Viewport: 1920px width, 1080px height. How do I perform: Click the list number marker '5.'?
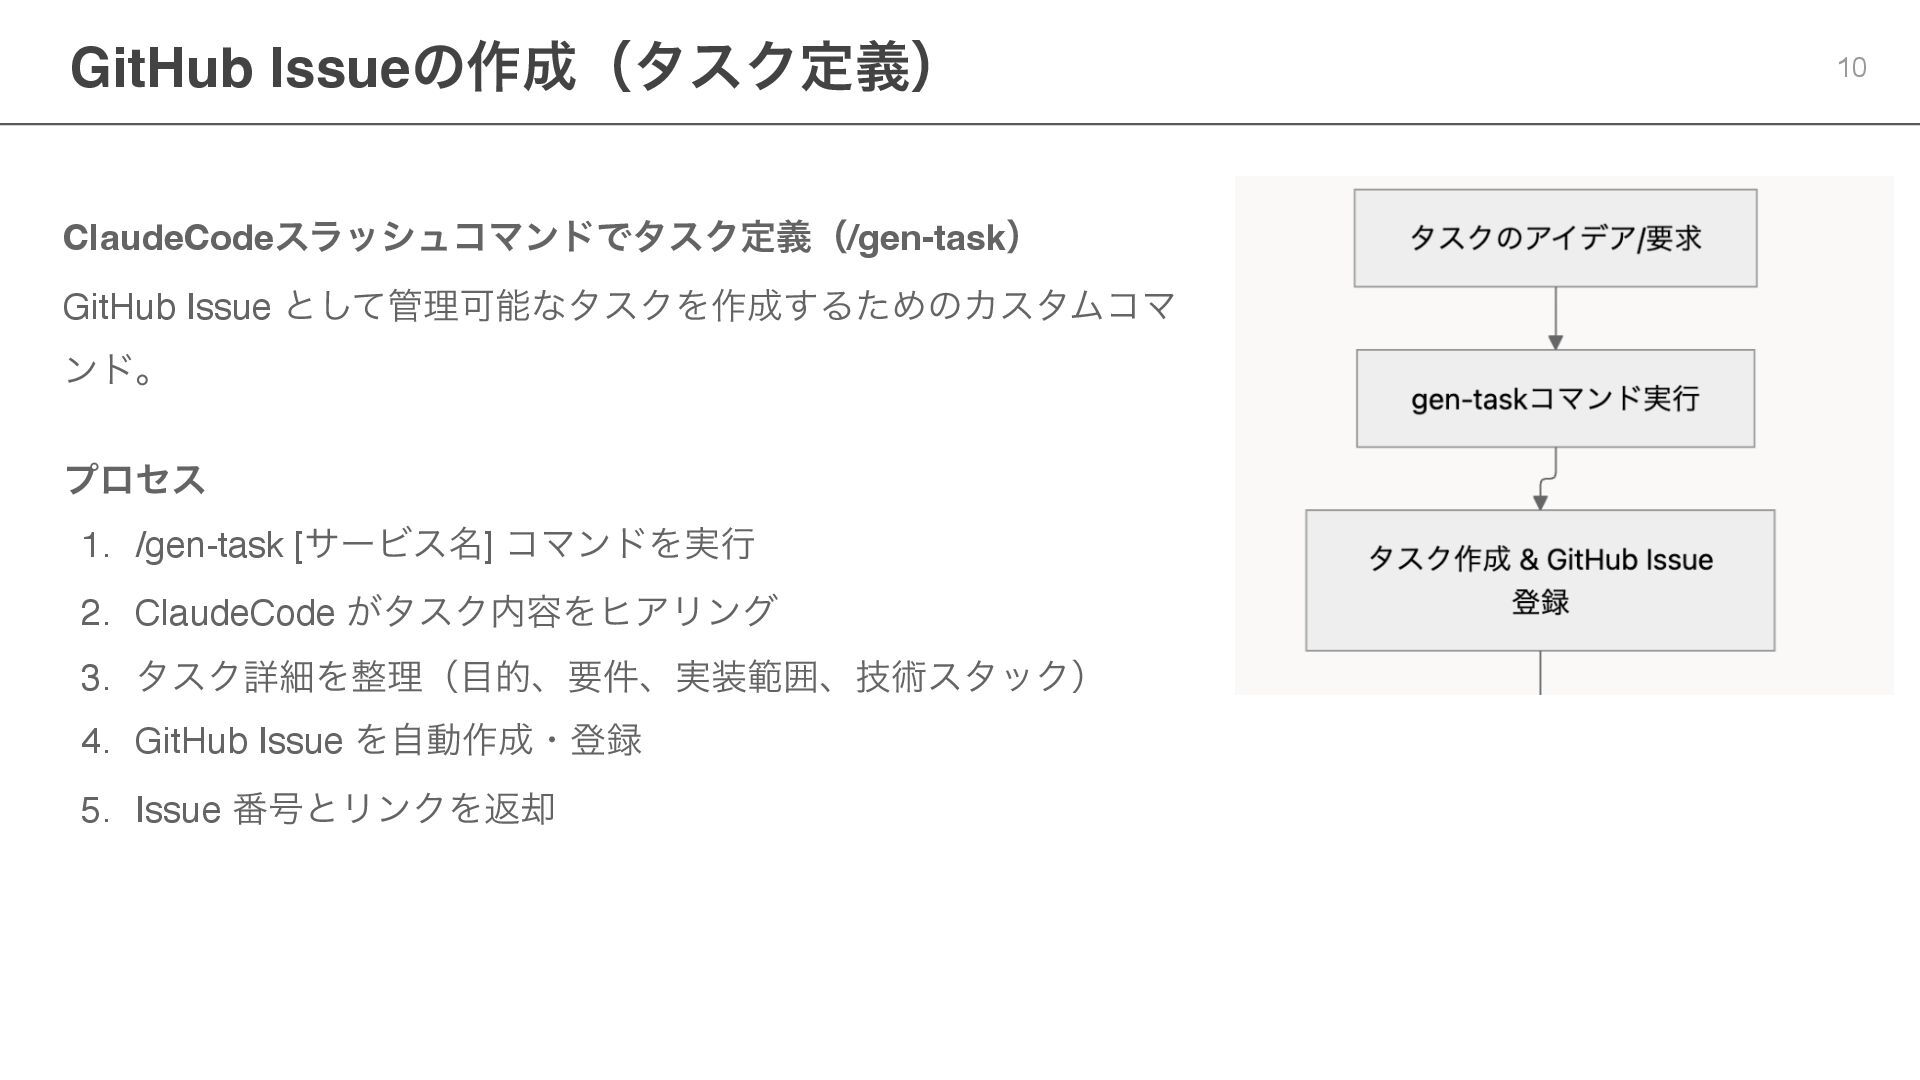(x=95, y=809)
